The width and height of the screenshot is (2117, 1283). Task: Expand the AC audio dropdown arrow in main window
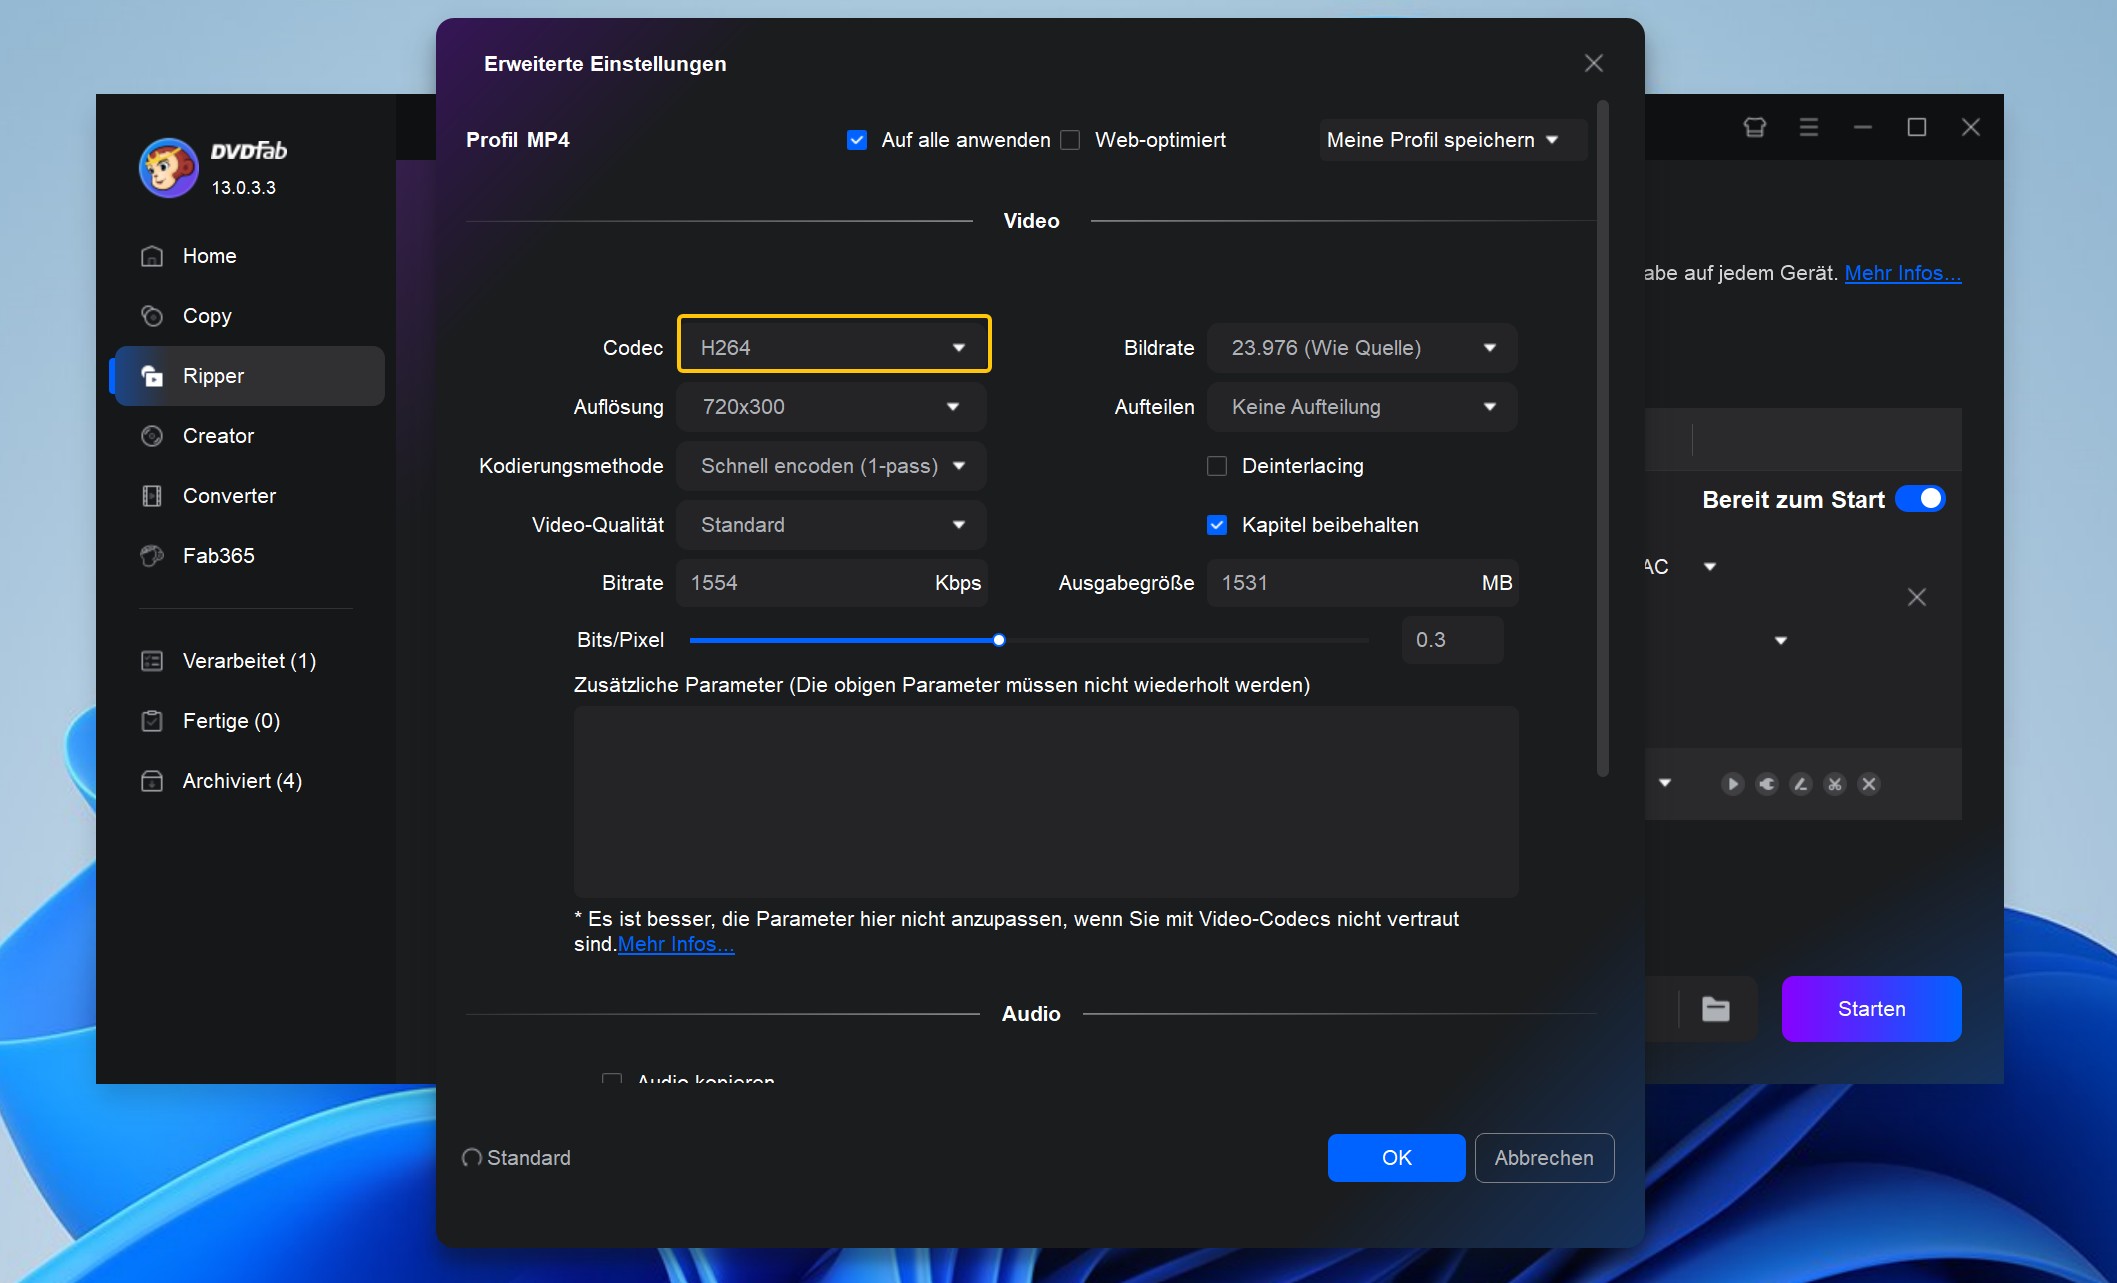[1710, 567]
